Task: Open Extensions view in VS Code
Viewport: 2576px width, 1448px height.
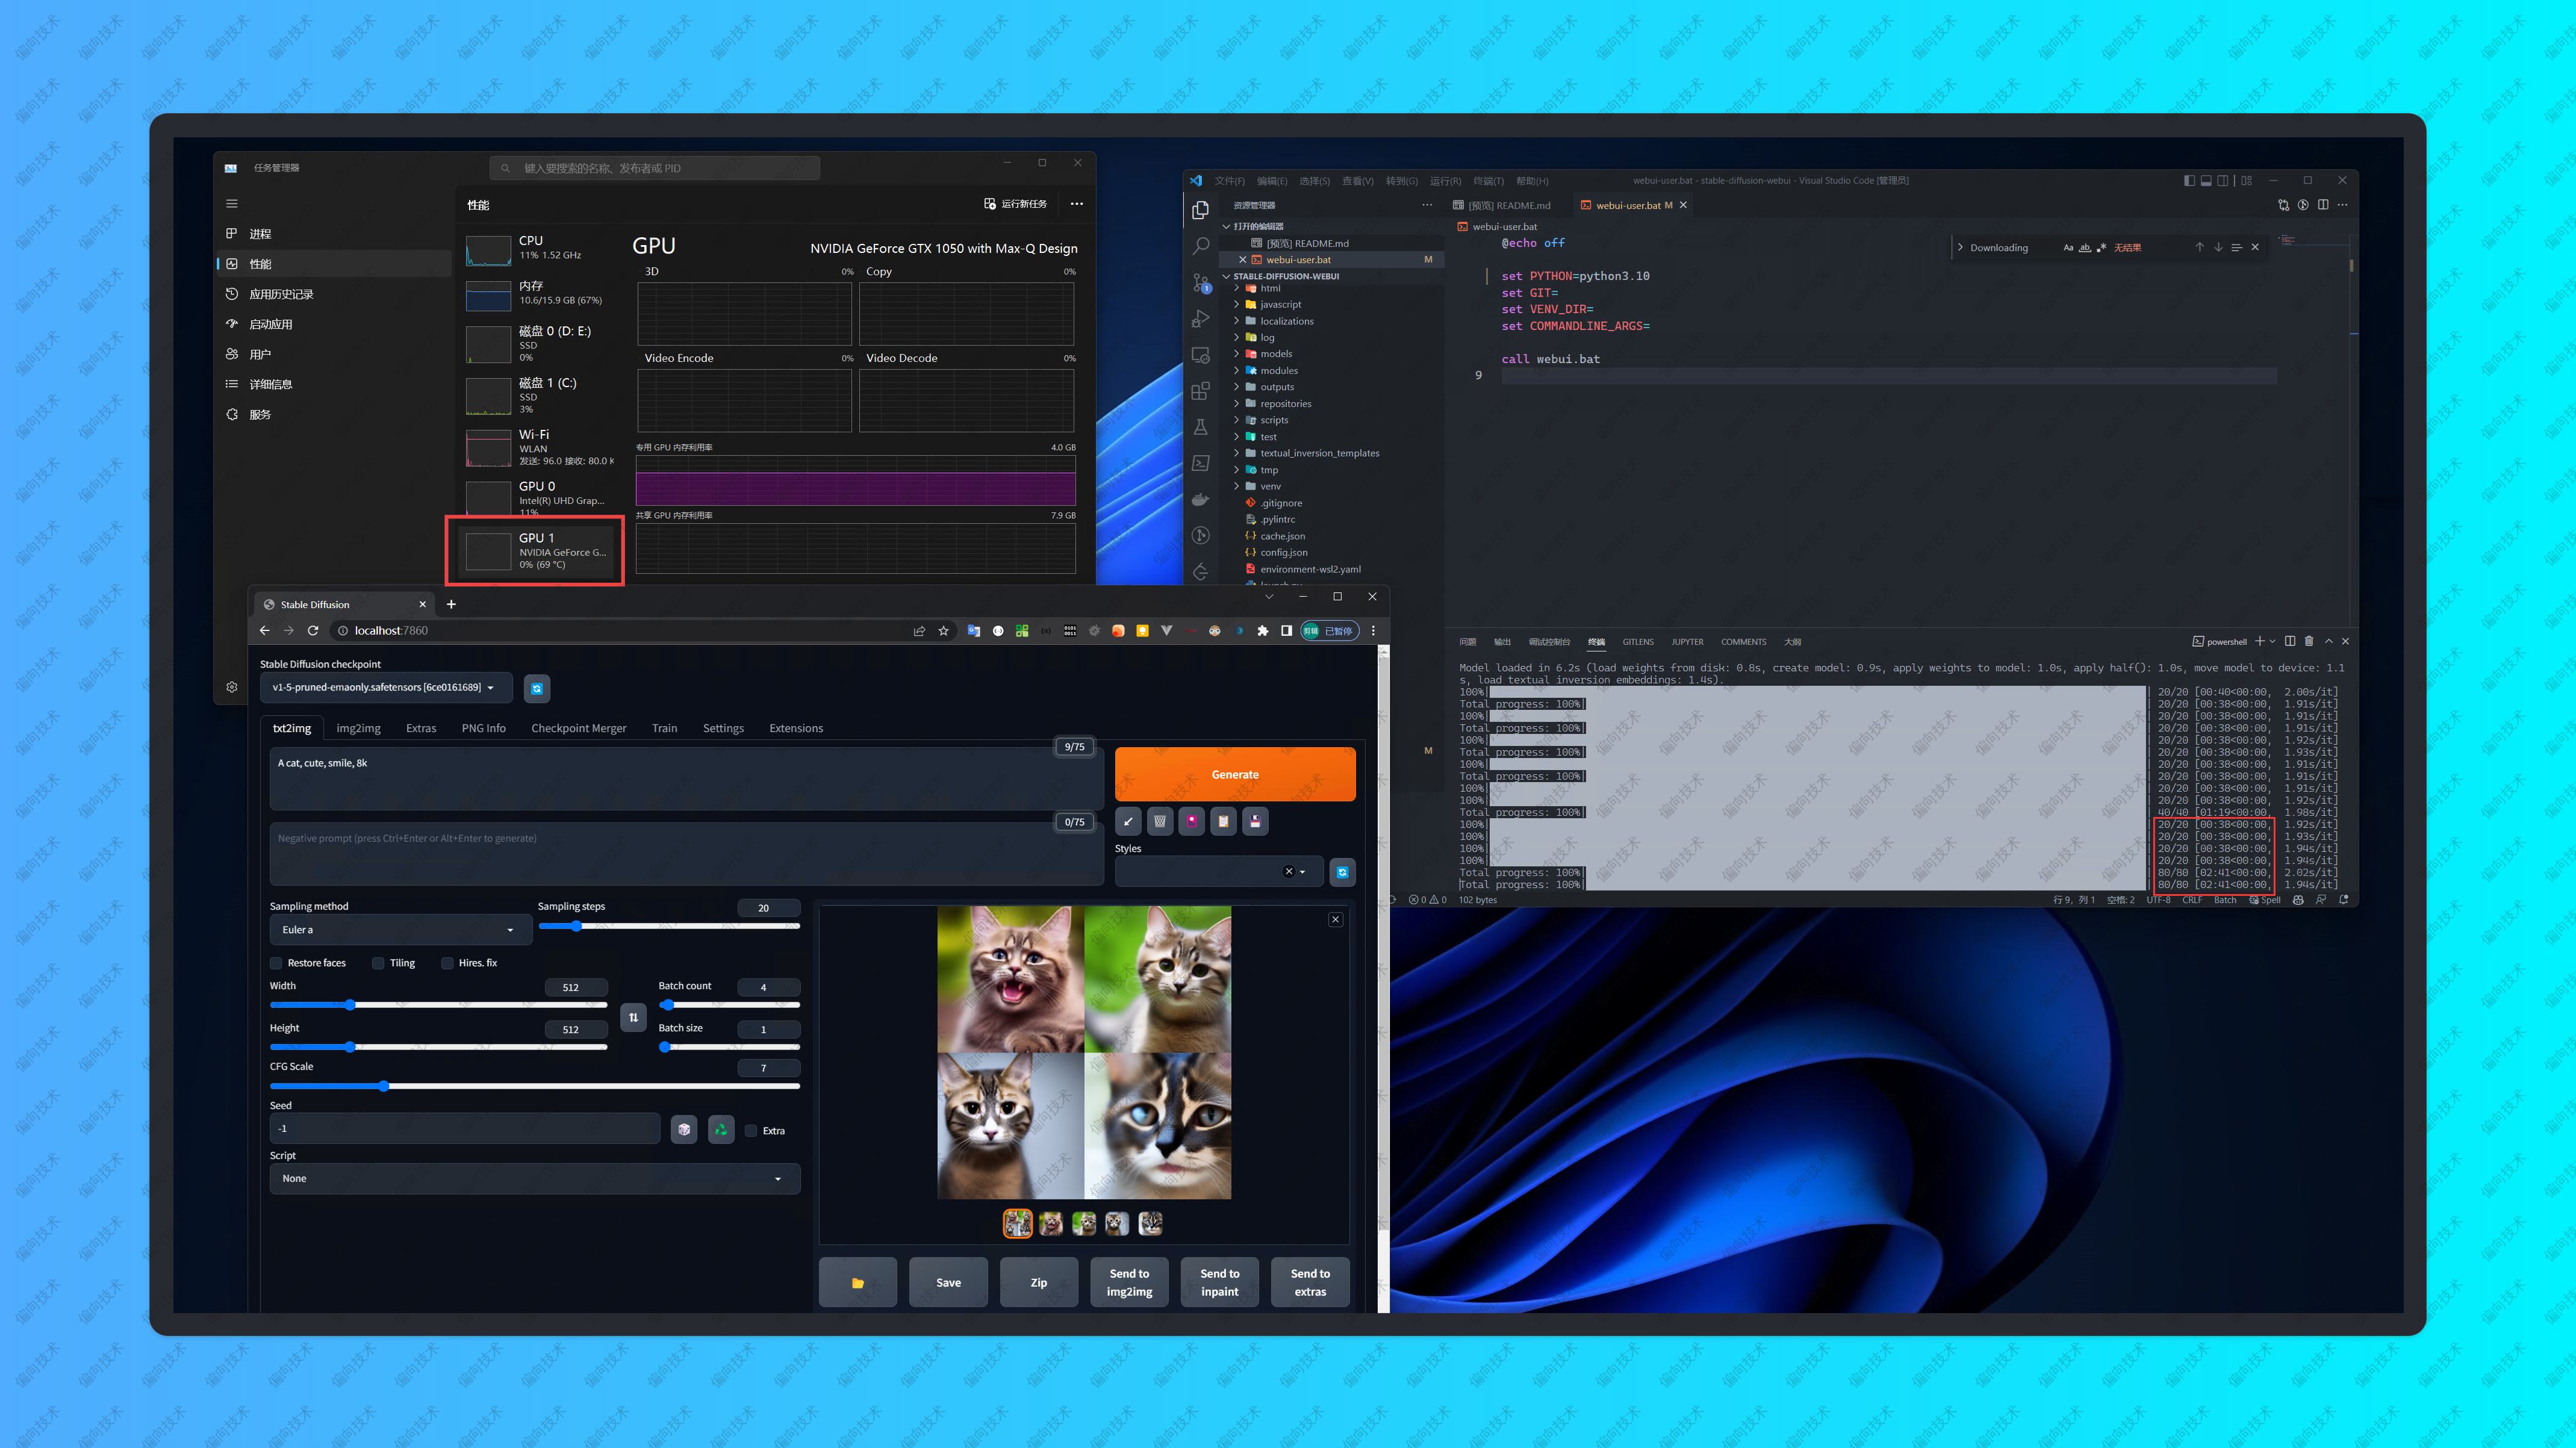Action: coord(1200,391)
